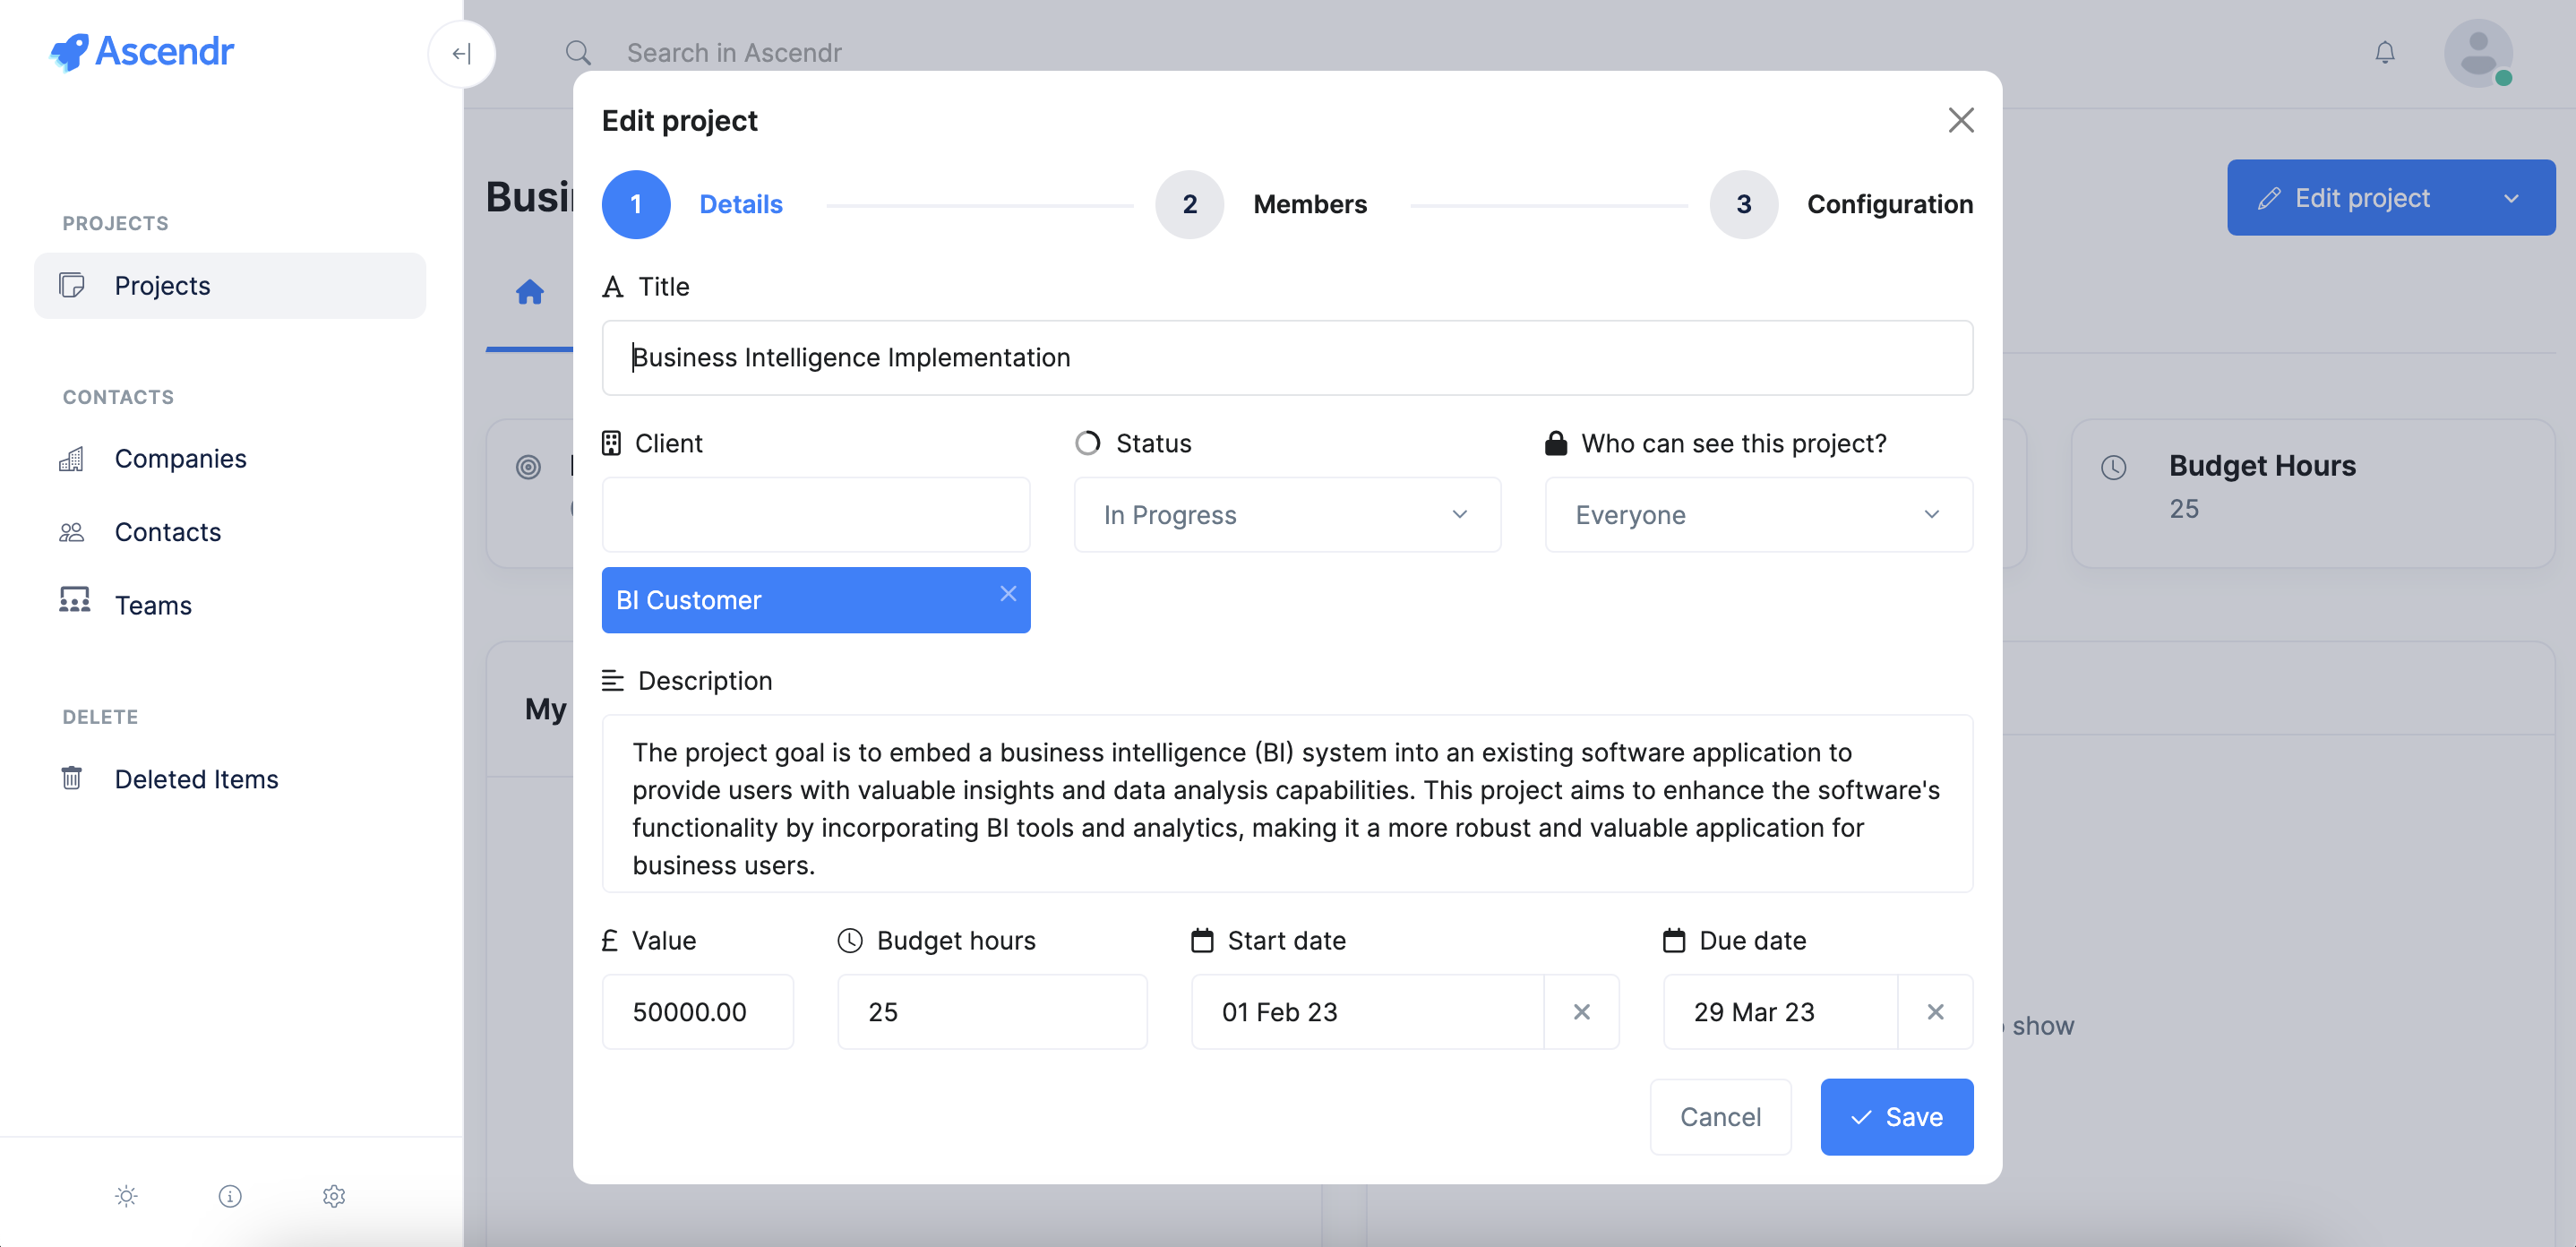
Task: Expand the Edit project button chevron
Action: click(x=2511, y=198)
